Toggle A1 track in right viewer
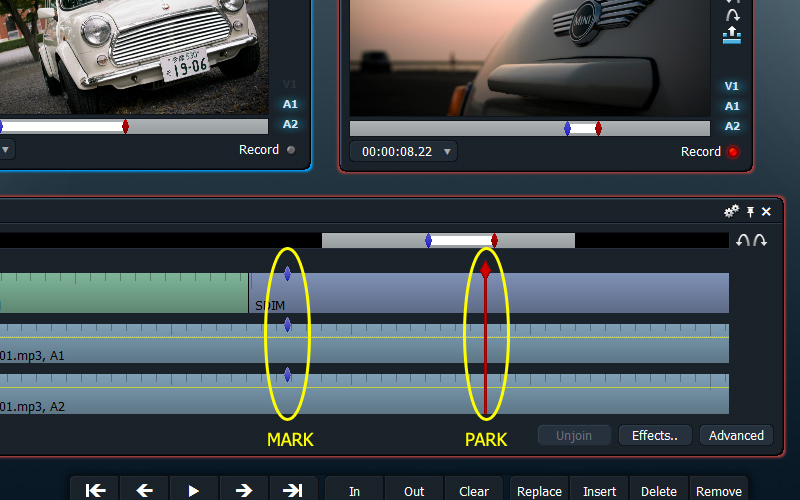This screenshot has width=800, height=500. point(732,106)
